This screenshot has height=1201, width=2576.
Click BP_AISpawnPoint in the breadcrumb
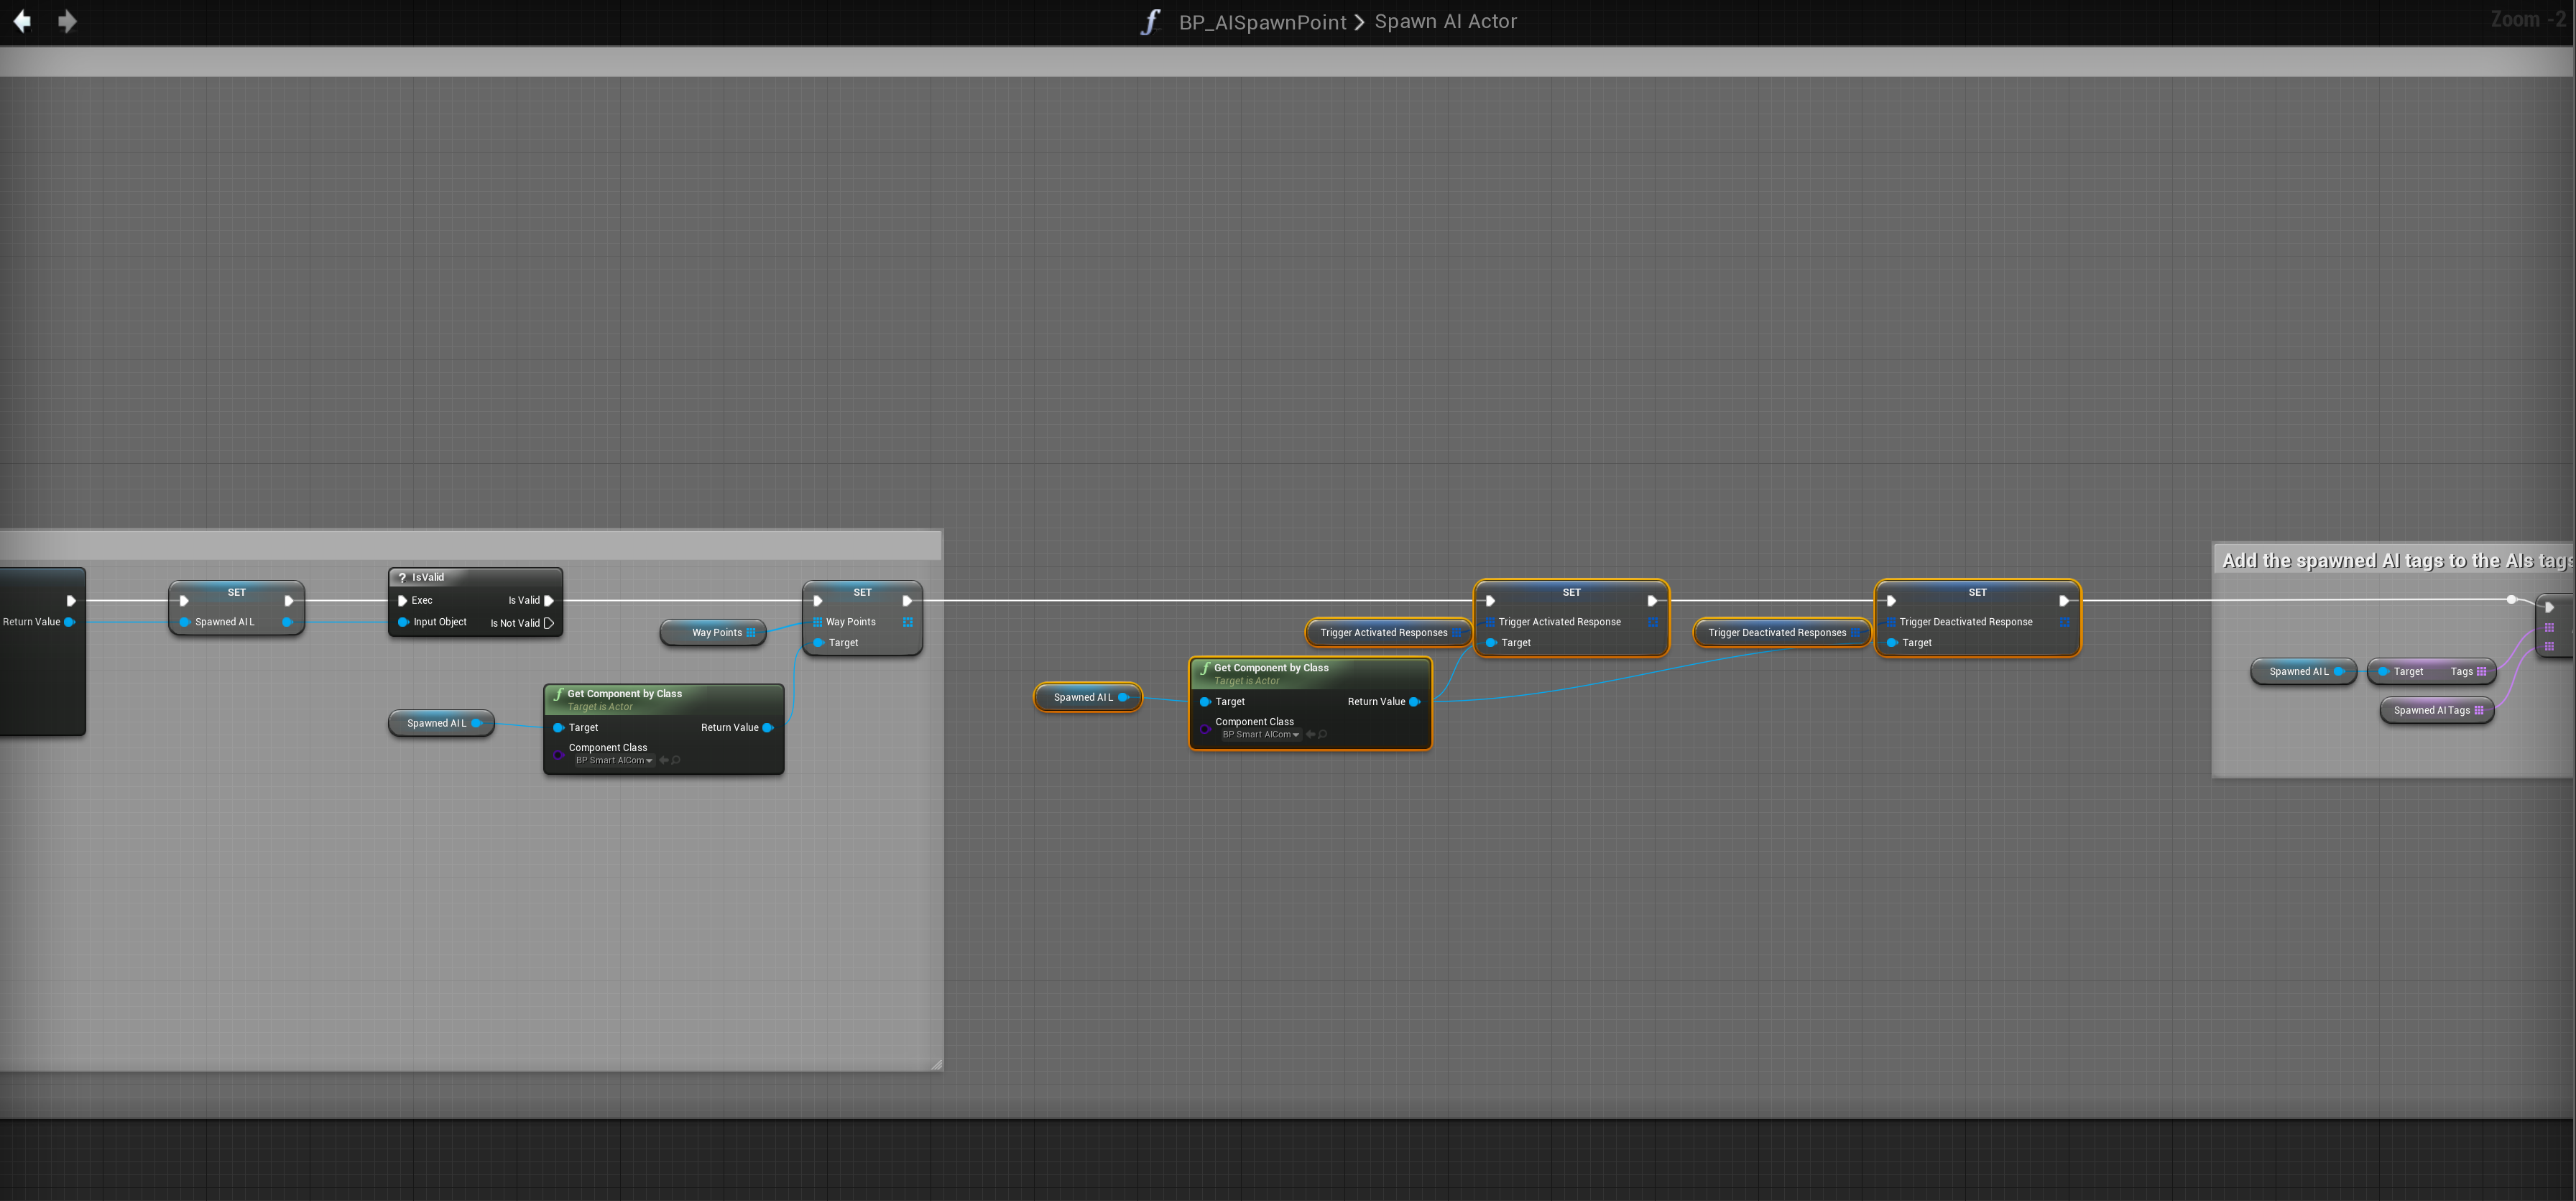click(x=1262, y=22)
